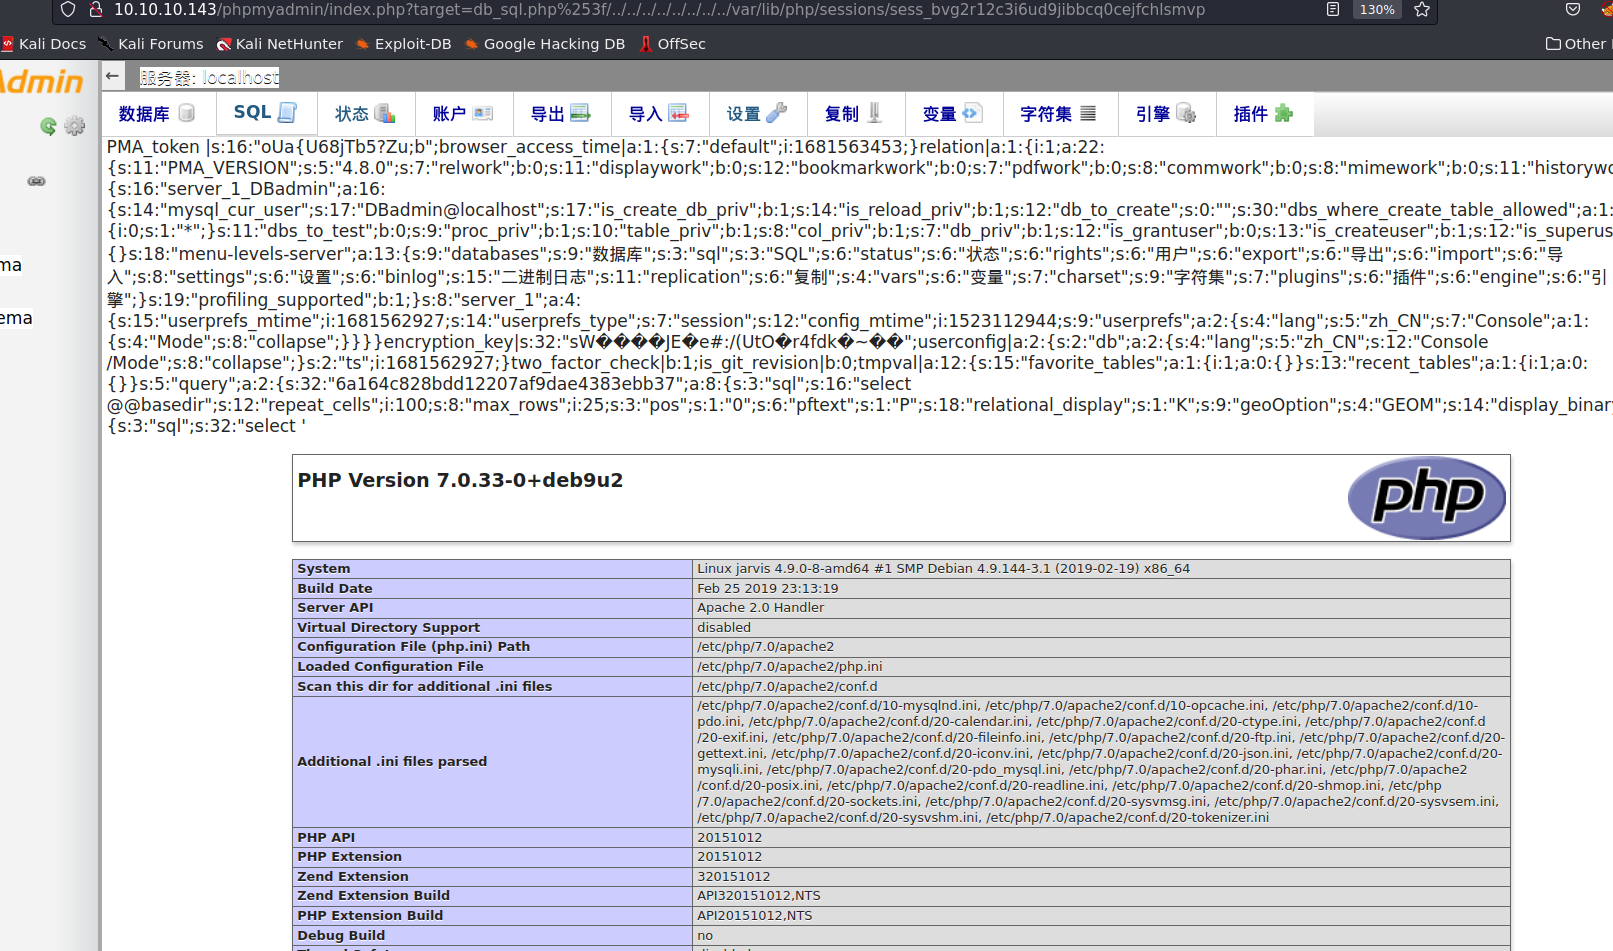
Task: Click the PHP logo image
Action: click(x=1426, y=498)
